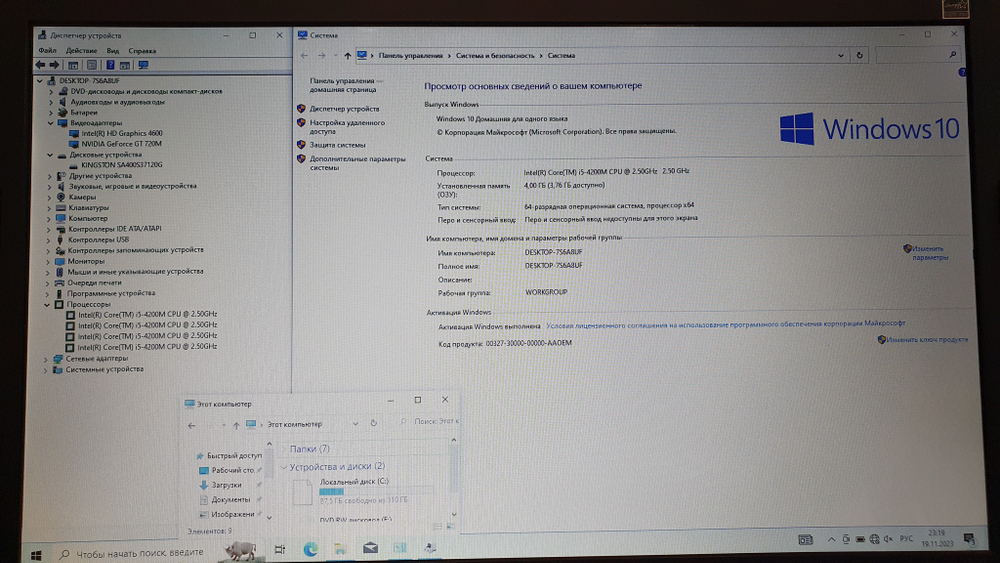Click the muted volume tray icon
Screen dimensions: 1000x563
(888, 539)
